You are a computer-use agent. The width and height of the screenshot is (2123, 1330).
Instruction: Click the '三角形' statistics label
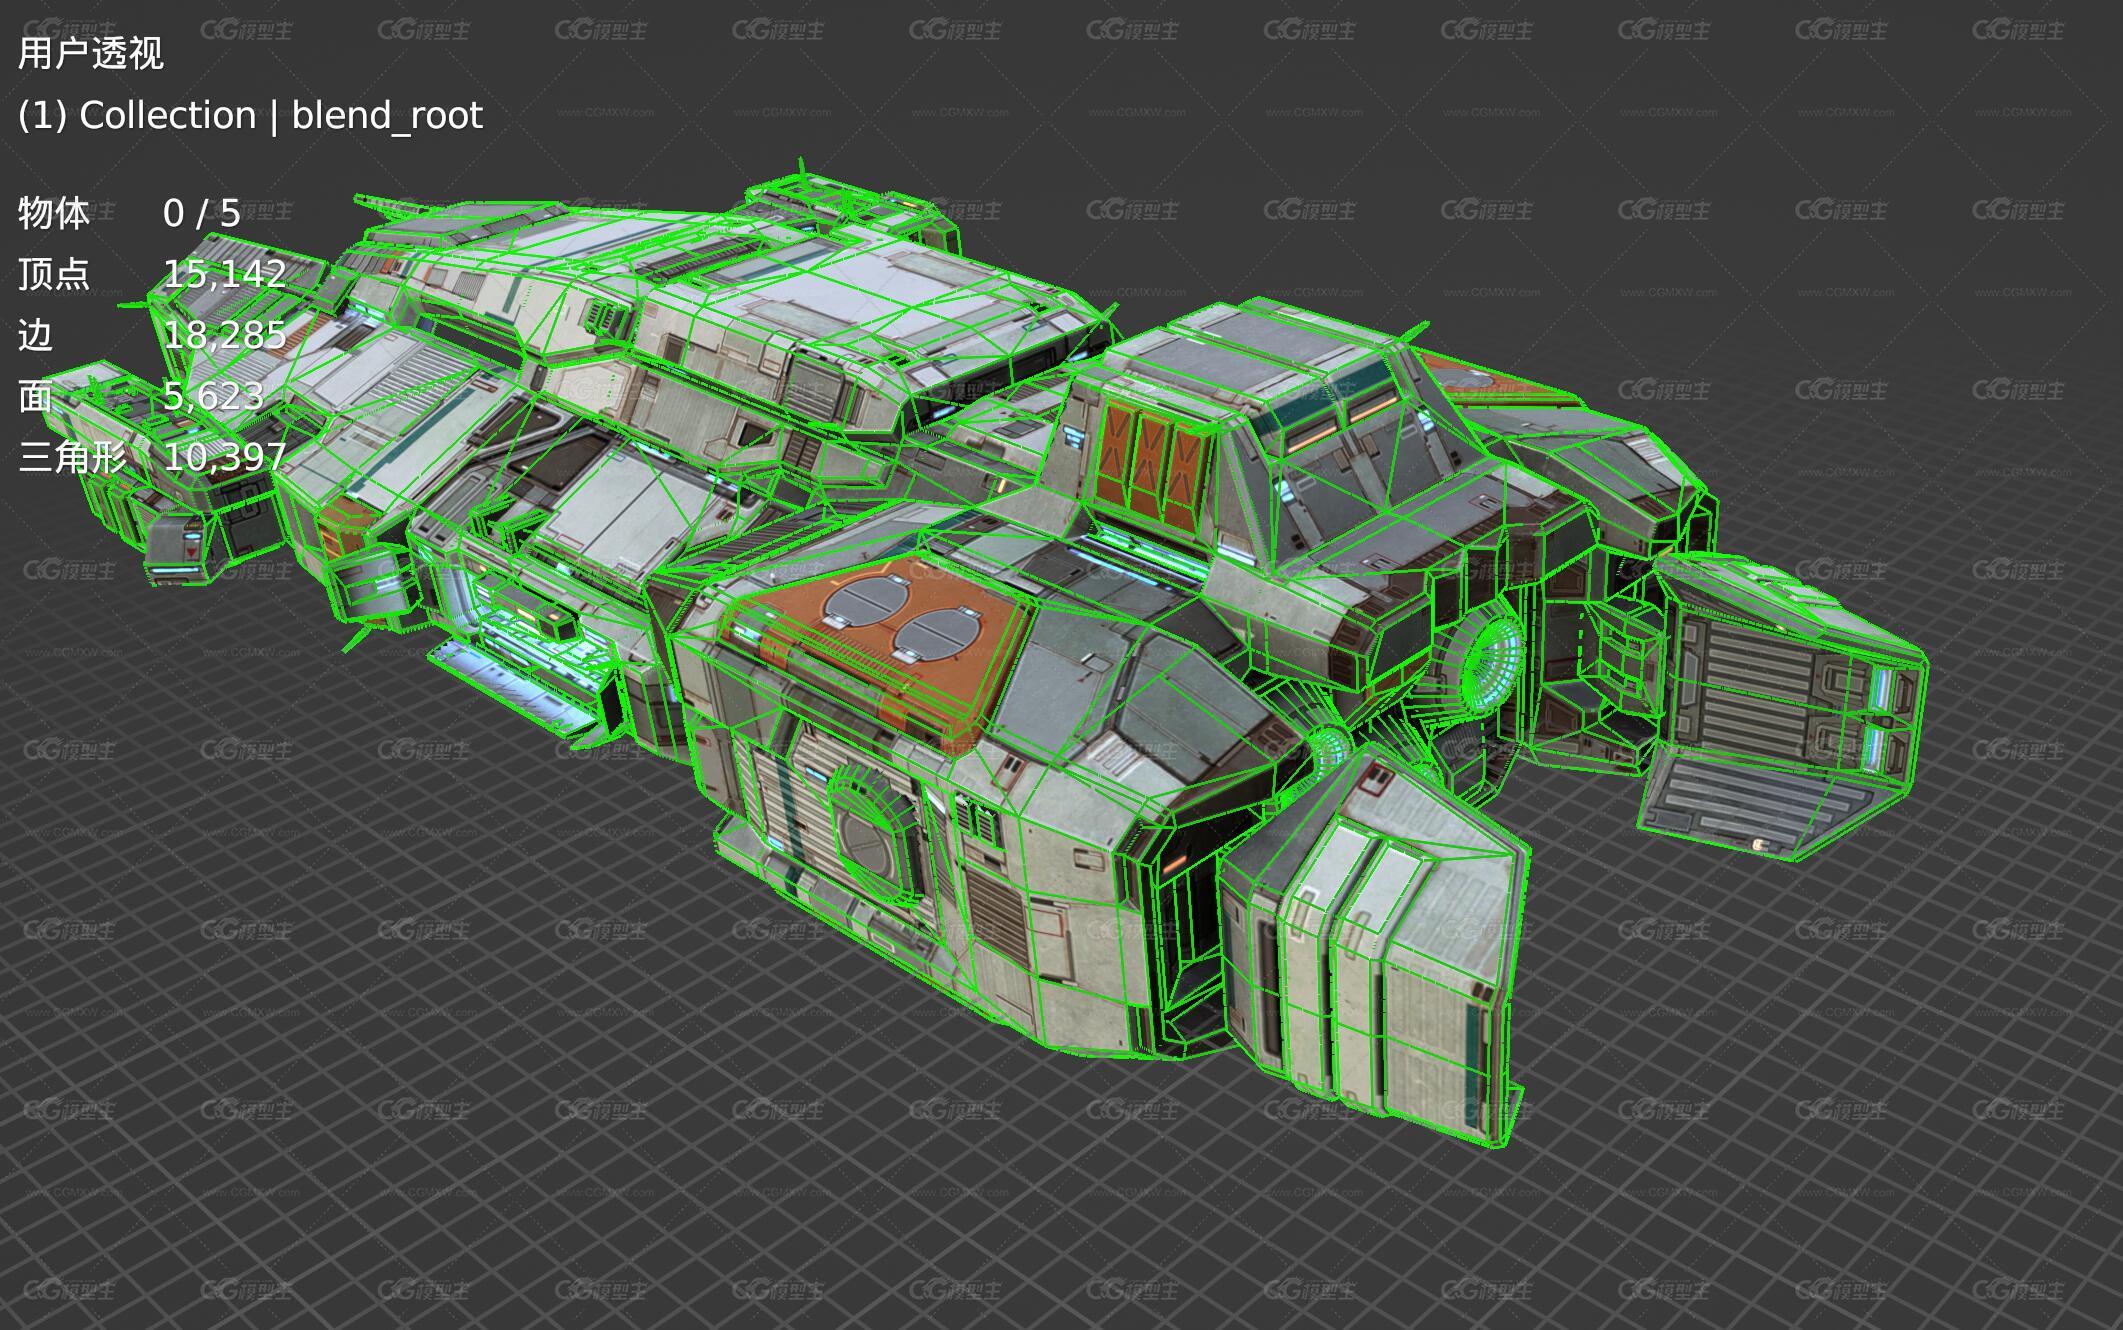pos(72,457)
